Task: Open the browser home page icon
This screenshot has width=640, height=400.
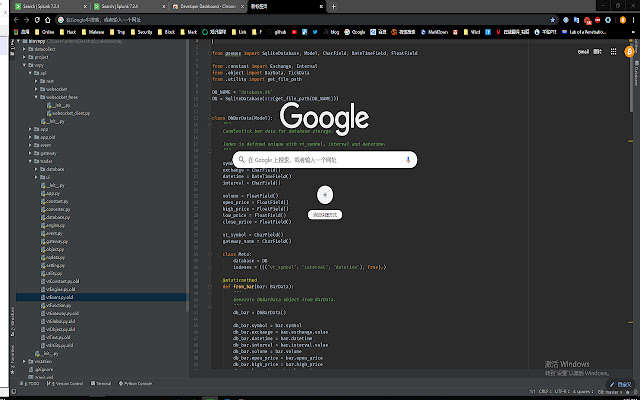Action: point(48,20)
